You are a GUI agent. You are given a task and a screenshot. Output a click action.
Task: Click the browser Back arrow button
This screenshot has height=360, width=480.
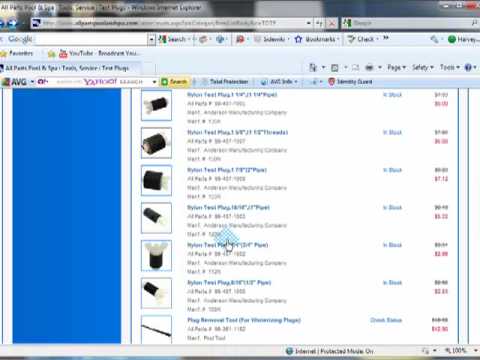[1, 23]
